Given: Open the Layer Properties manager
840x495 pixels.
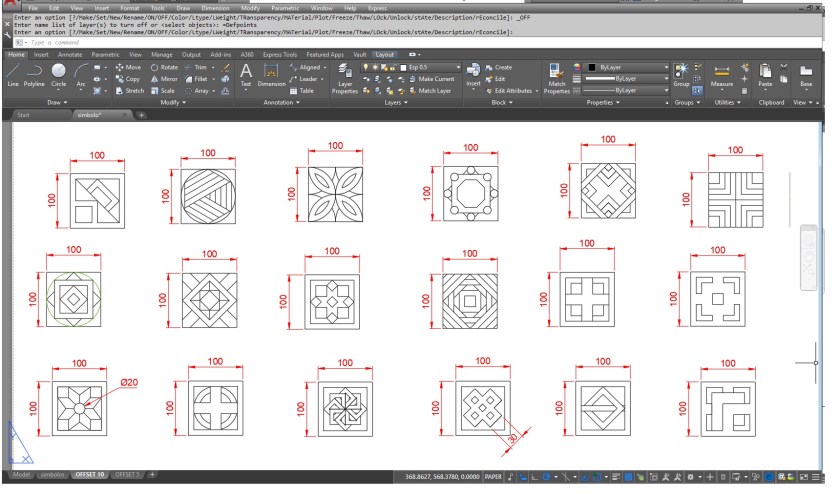Looking at the screenshot, I should coord(345,79).
